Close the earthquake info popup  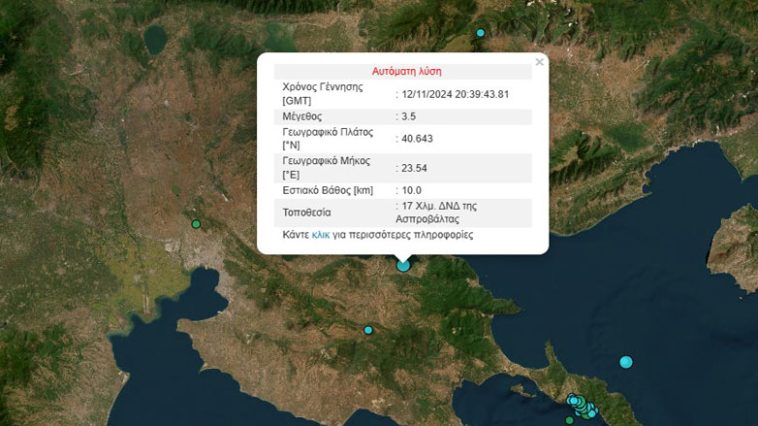coord(540,62)
